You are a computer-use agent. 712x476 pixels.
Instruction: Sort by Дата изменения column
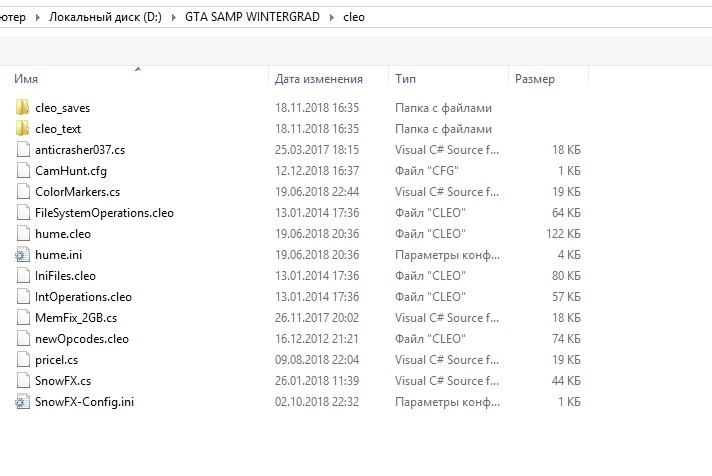pyautogui.click(x=318, y=79)
